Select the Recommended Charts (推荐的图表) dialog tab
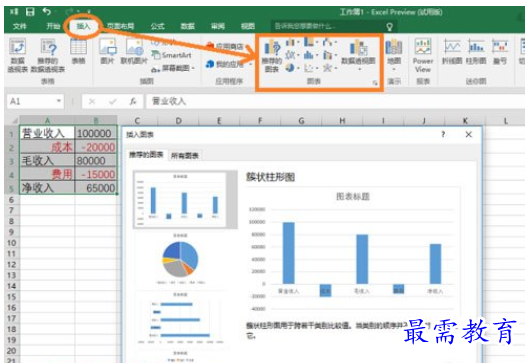Screen dimensions: 525x363 [x=146, y=155]
